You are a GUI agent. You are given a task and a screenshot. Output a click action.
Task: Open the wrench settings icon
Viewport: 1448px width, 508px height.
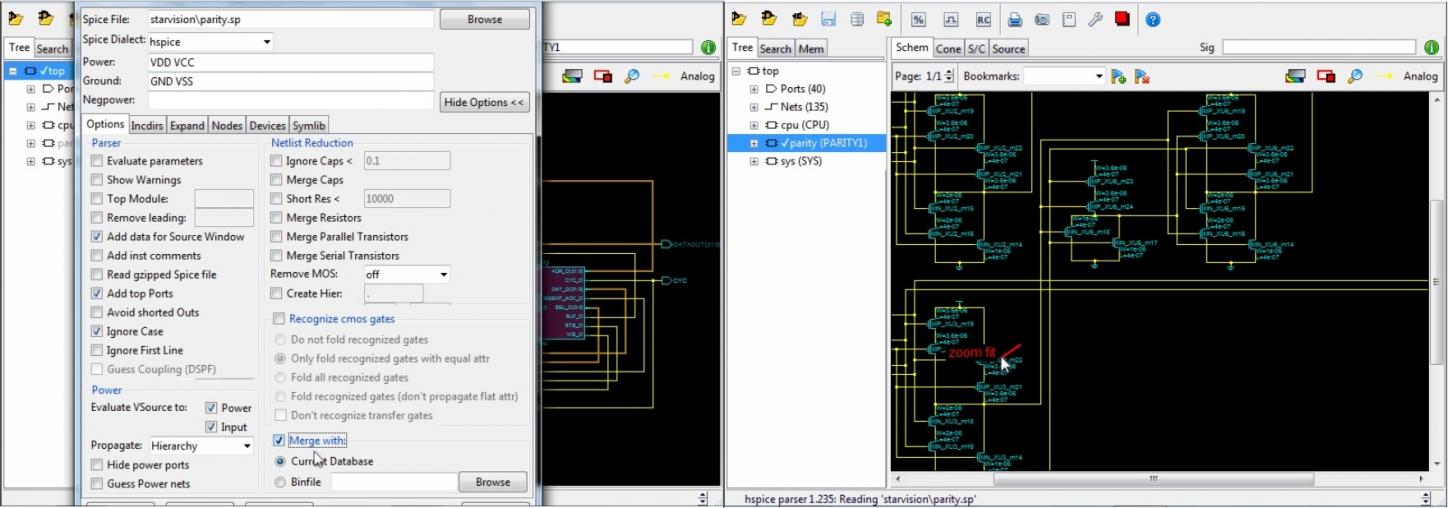1095,18
